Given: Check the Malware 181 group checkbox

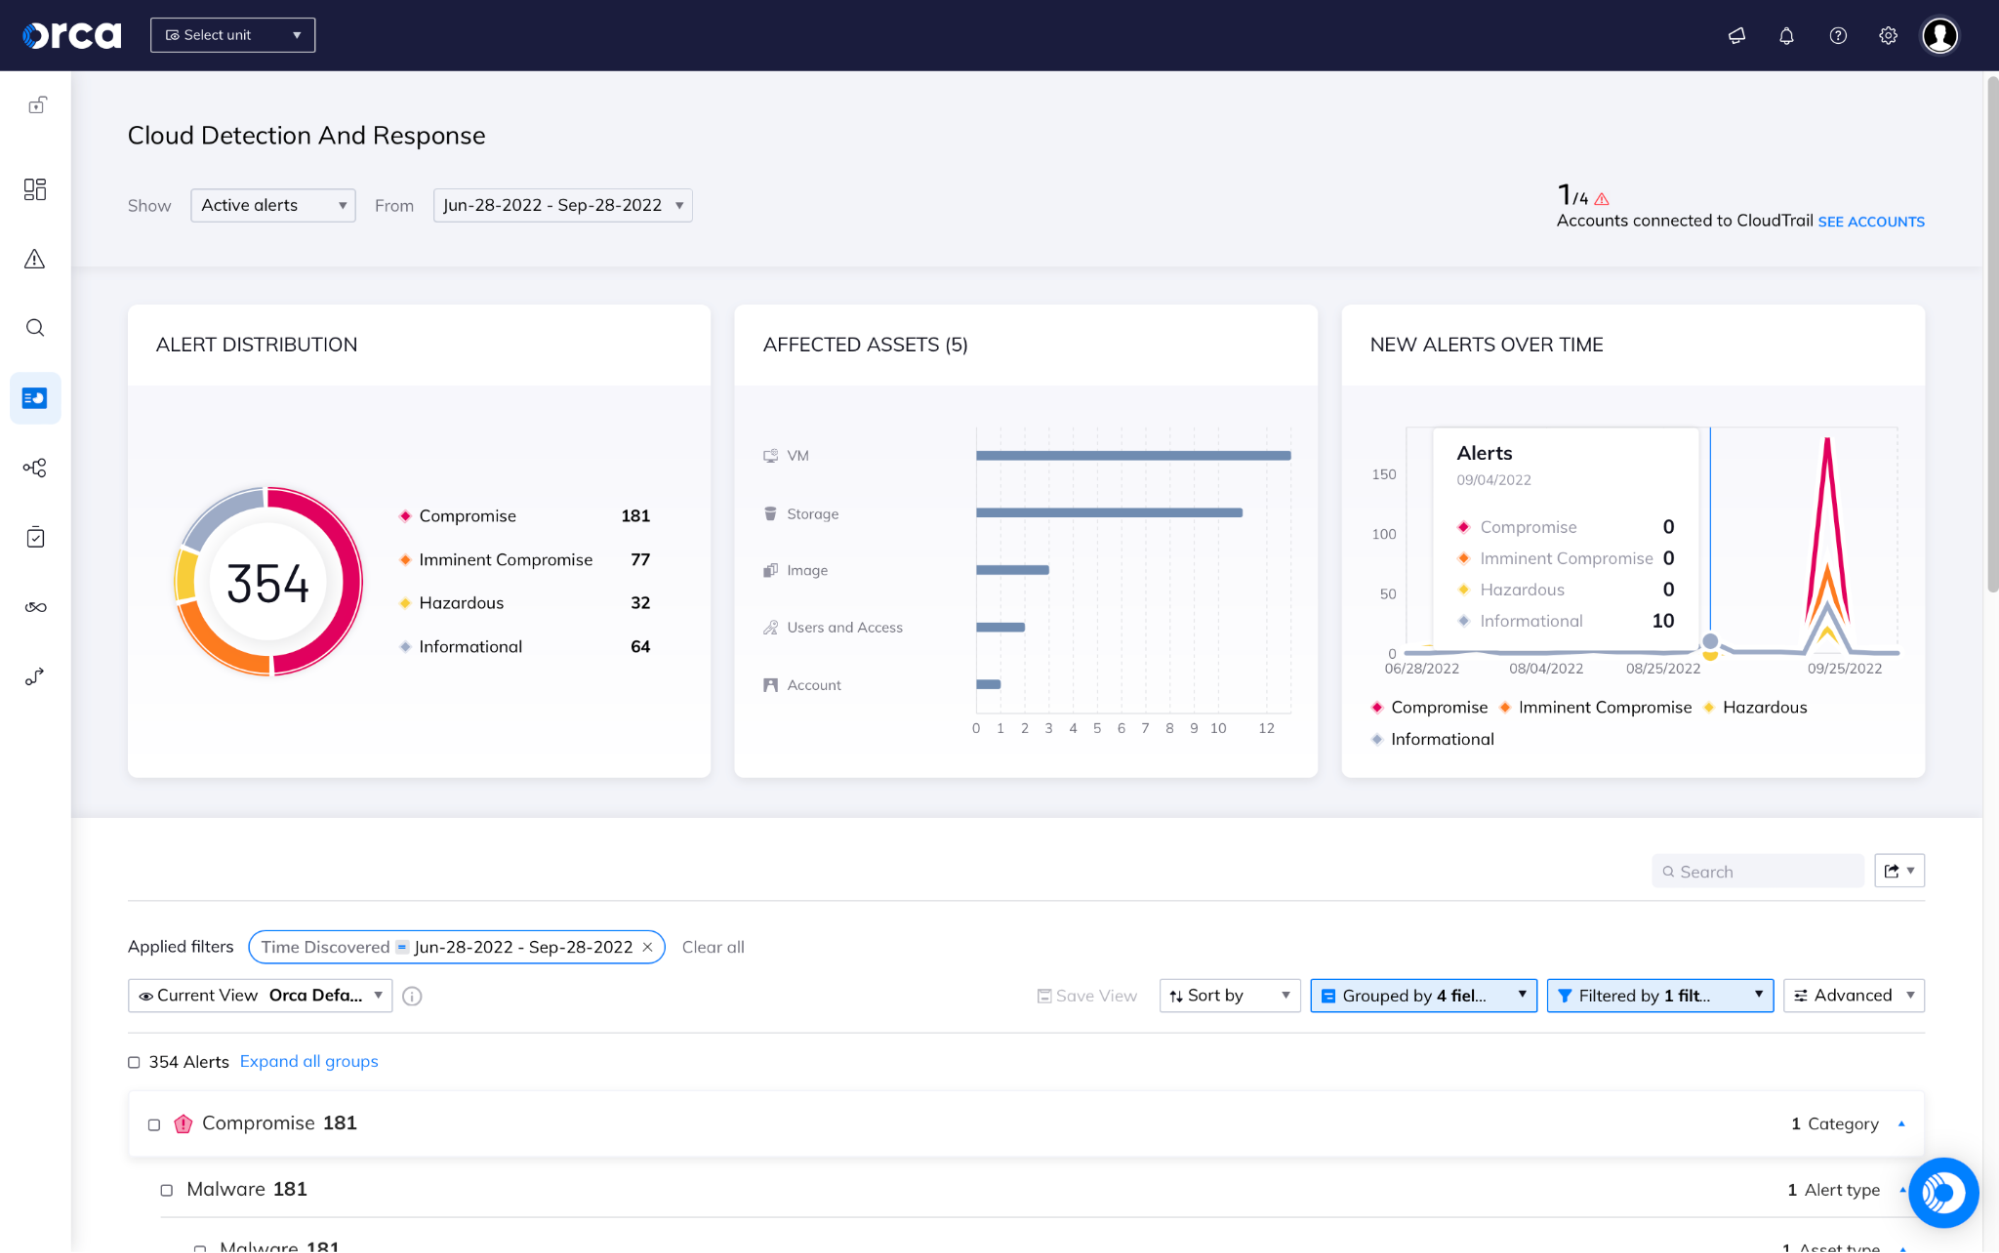Looking at the screenshot, I should pyautogui.click(x=166, y=1189).
